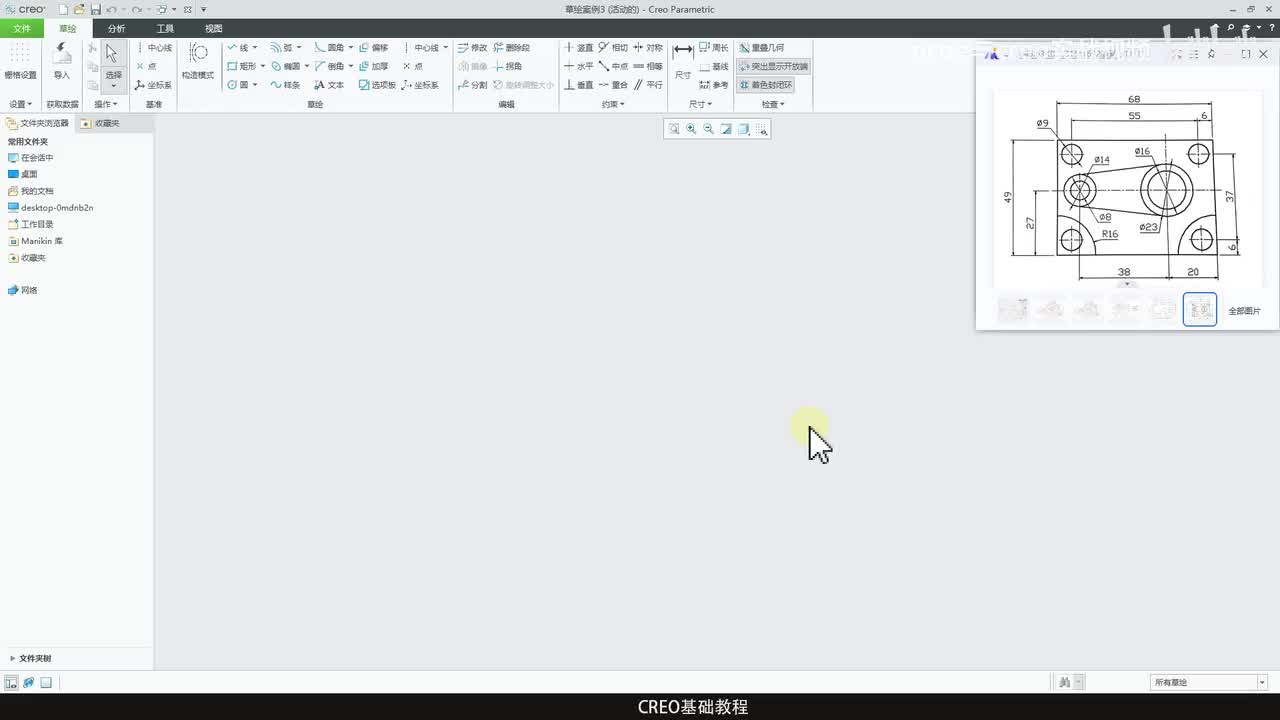Click the Zoom In icon in graphics toolbar
The height and width of the screenshot is (720, 1280).
(691, 129)
